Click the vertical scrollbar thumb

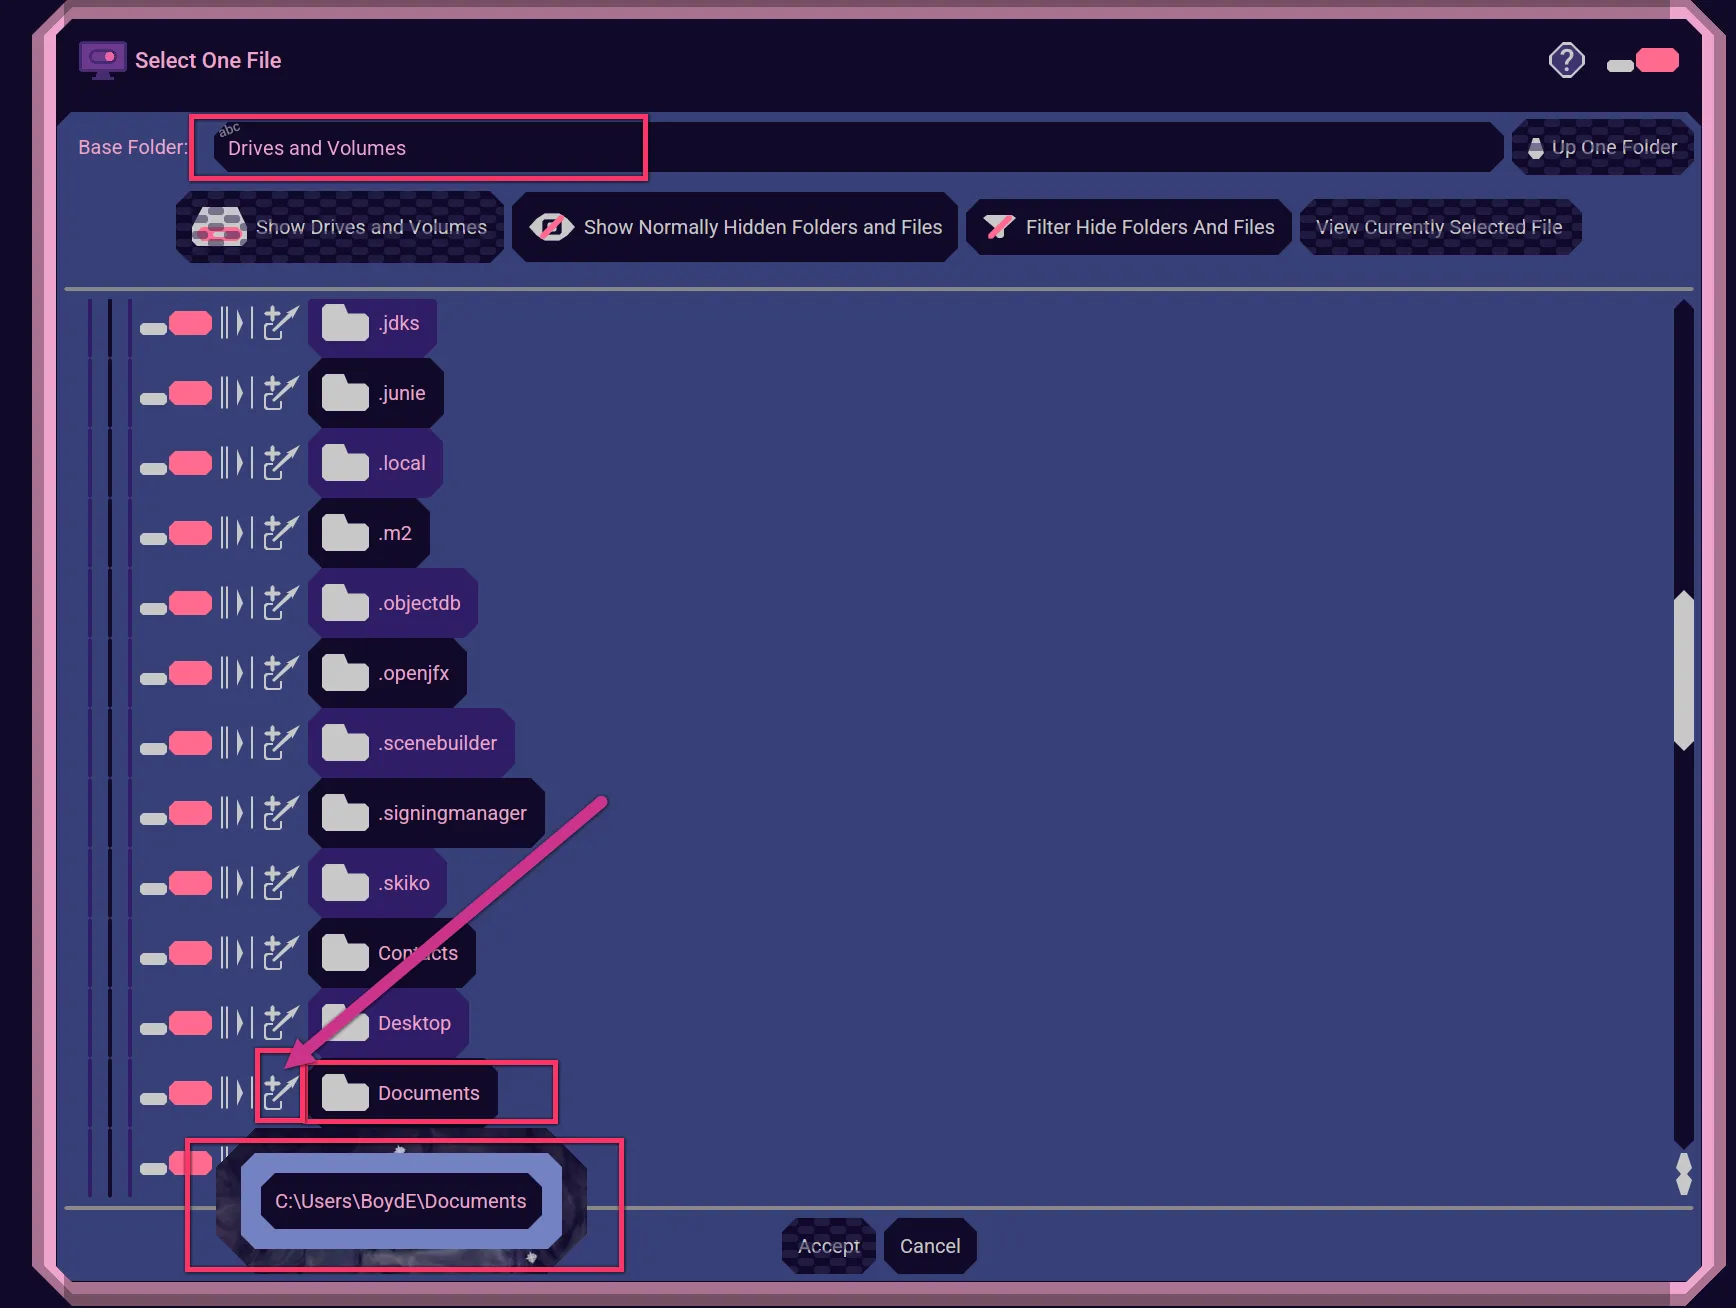click(x=1684, y=670)
